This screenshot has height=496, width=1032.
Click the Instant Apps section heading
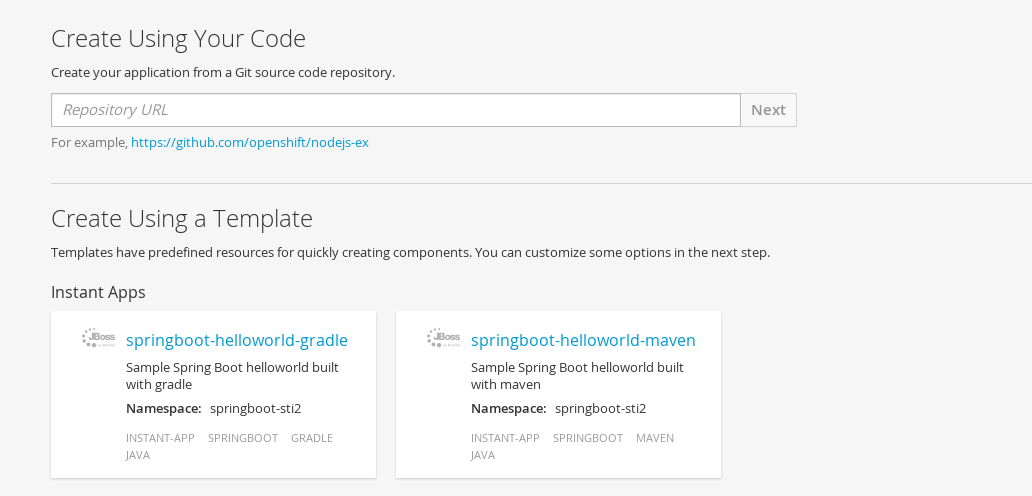tap(98, 292)
